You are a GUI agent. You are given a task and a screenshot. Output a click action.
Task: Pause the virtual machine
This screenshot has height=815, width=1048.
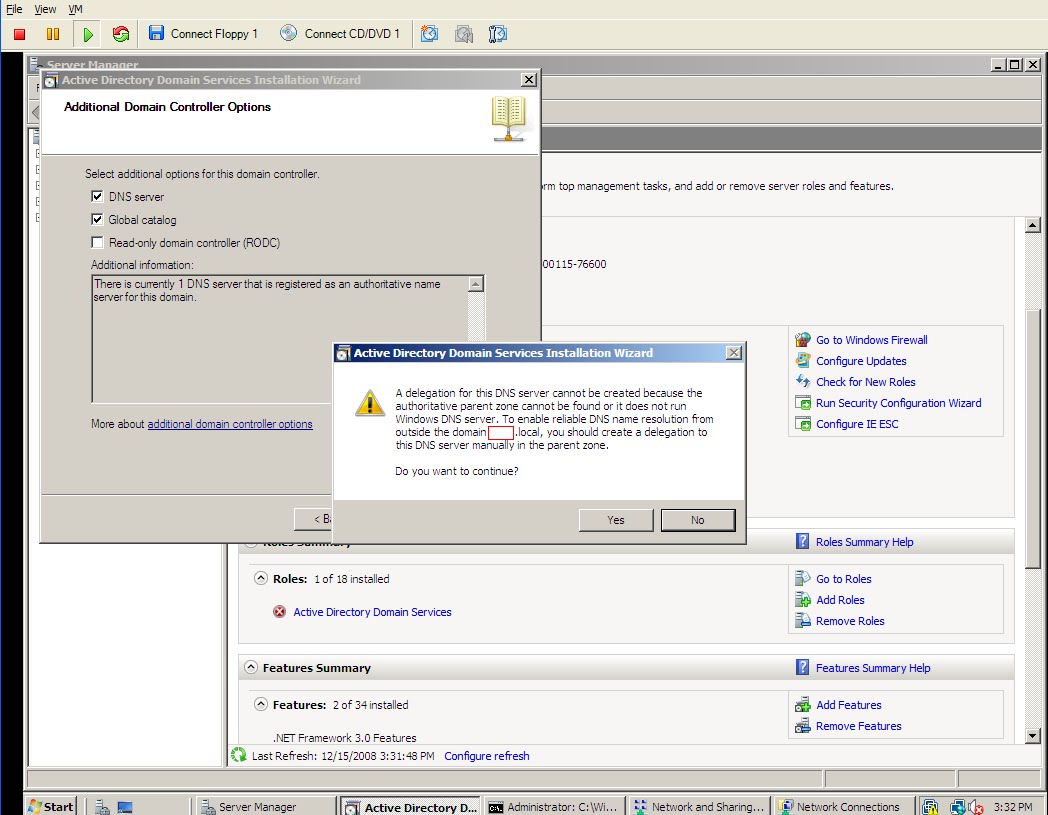53,33
